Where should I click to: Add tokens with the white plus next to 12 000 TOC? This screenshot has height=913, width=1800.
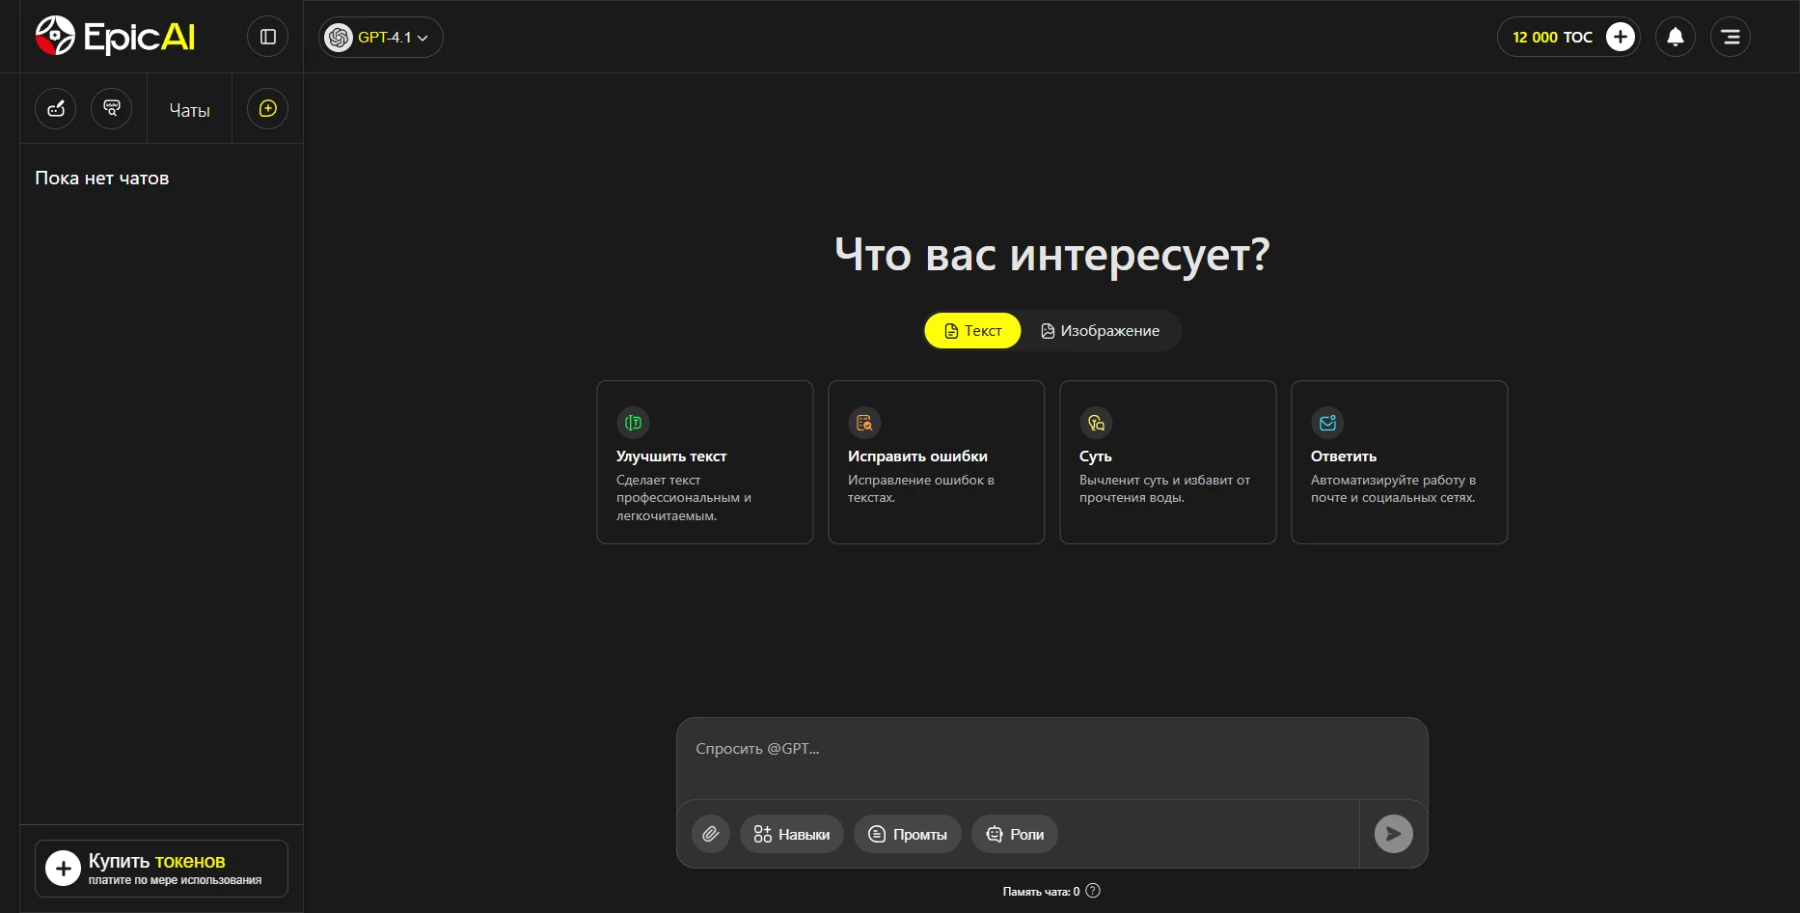pos(1621,36)
